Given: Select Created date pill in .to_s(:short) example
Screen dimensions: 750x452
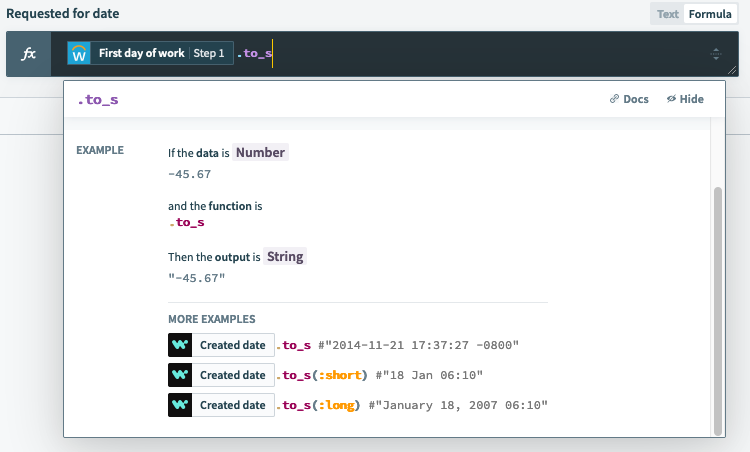Looking at the screenshot, I should pos(221,375).
